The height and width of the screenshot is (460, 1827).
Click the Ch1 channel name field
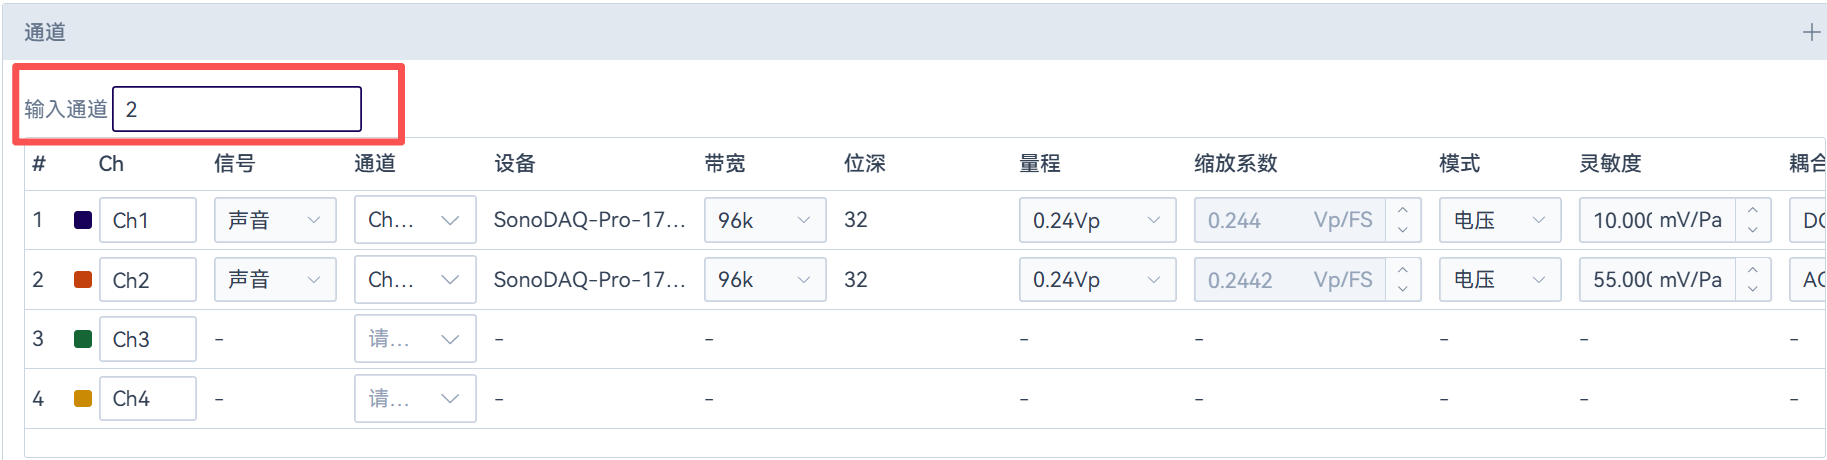point(147,220)
